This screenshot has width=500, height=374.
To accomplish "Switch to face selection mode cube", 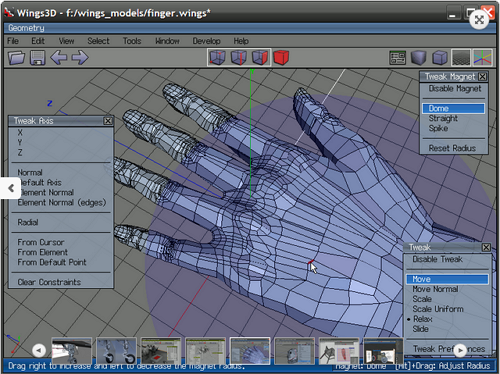I will 260,58.
